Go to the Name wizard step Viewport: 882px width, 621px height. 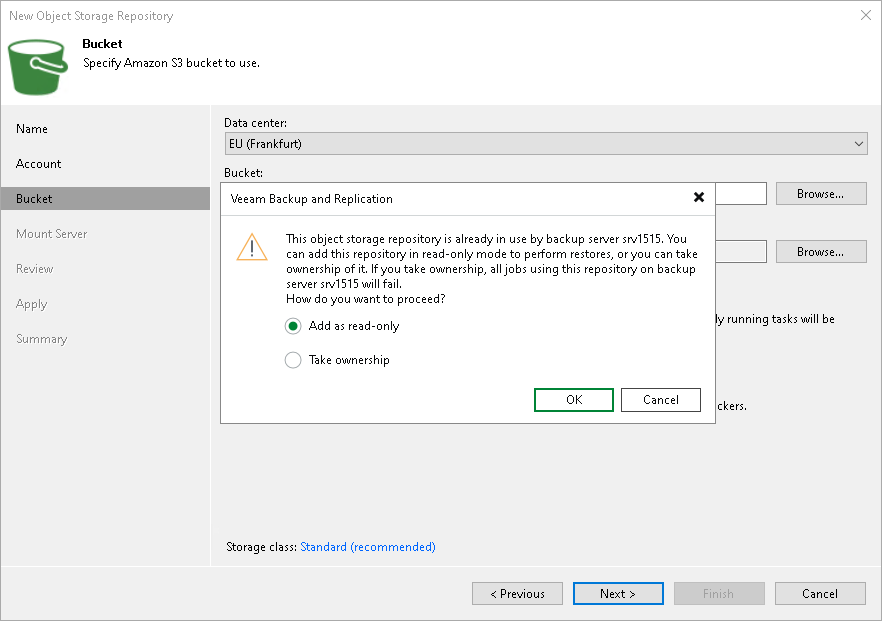(32, 129)
